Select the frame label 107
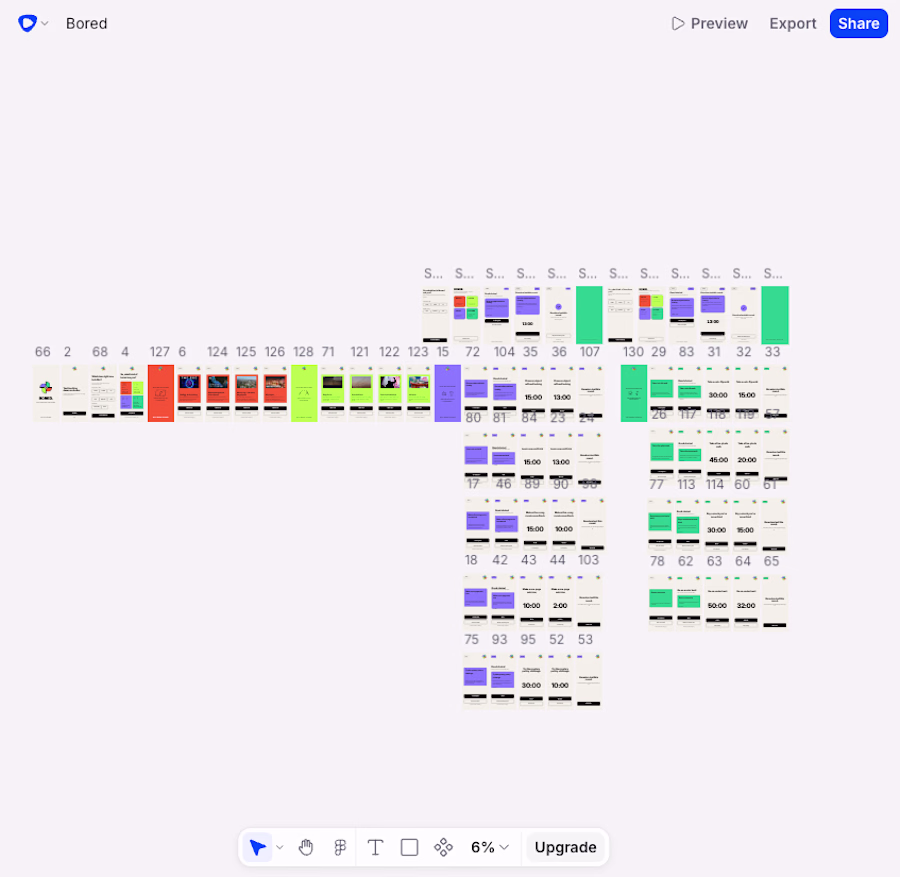 (x=589, y=352)
